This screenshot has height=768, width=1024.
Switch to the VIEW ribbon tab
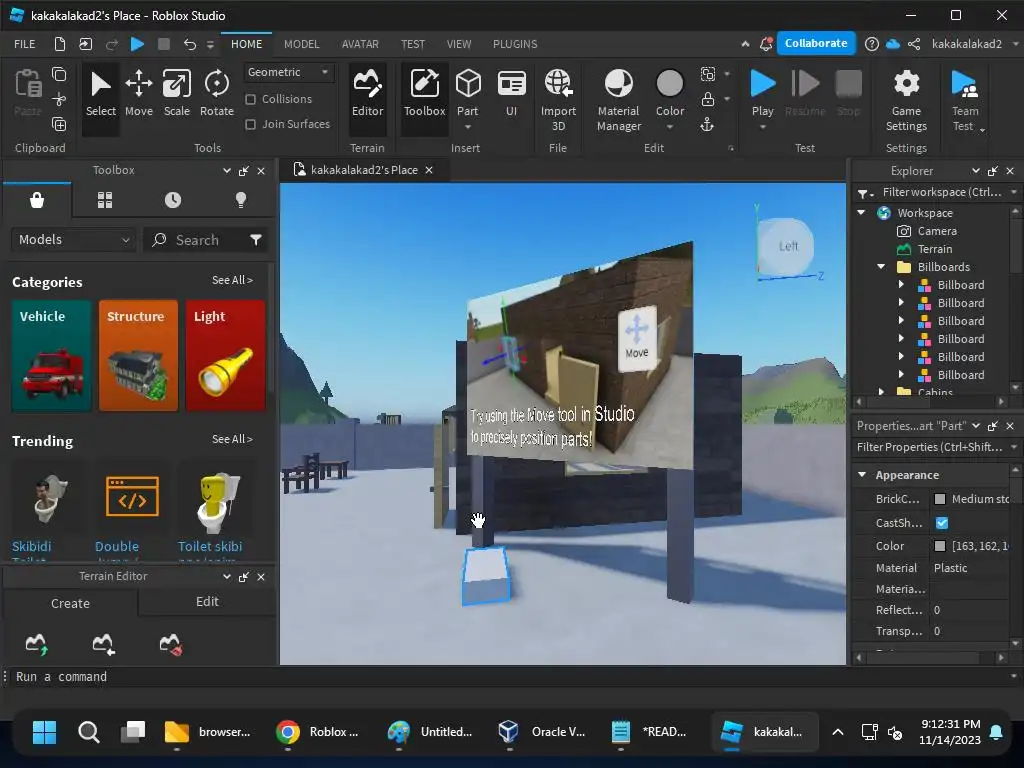point(458,44)
